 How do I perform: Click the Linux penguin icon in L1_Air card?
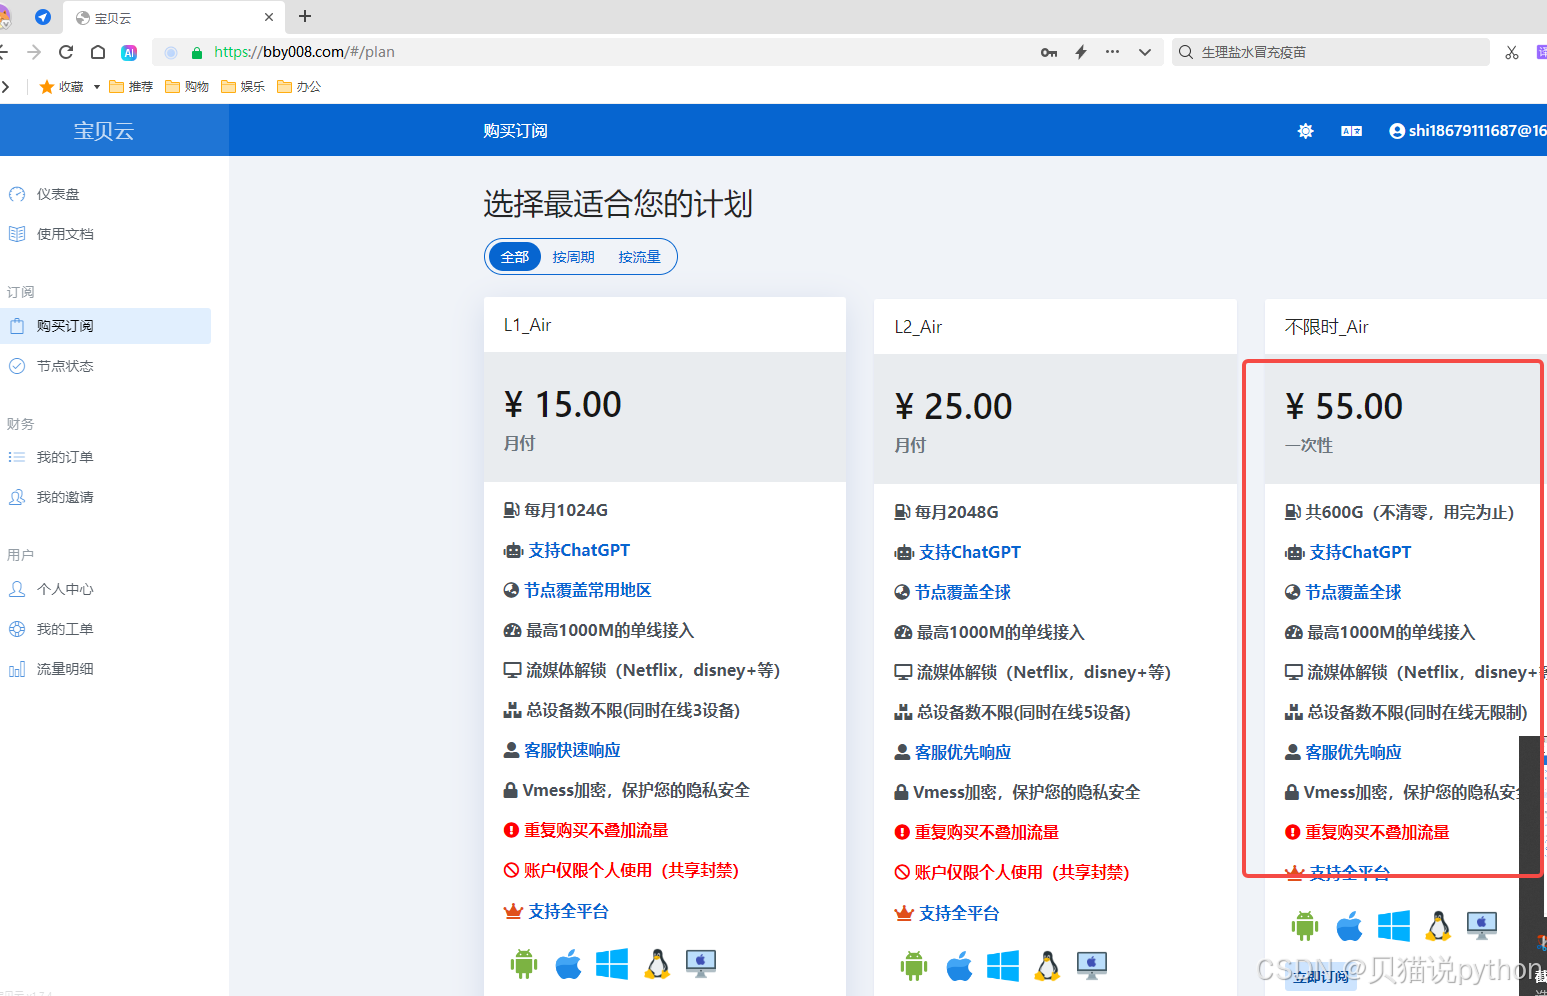pos(657,964)
